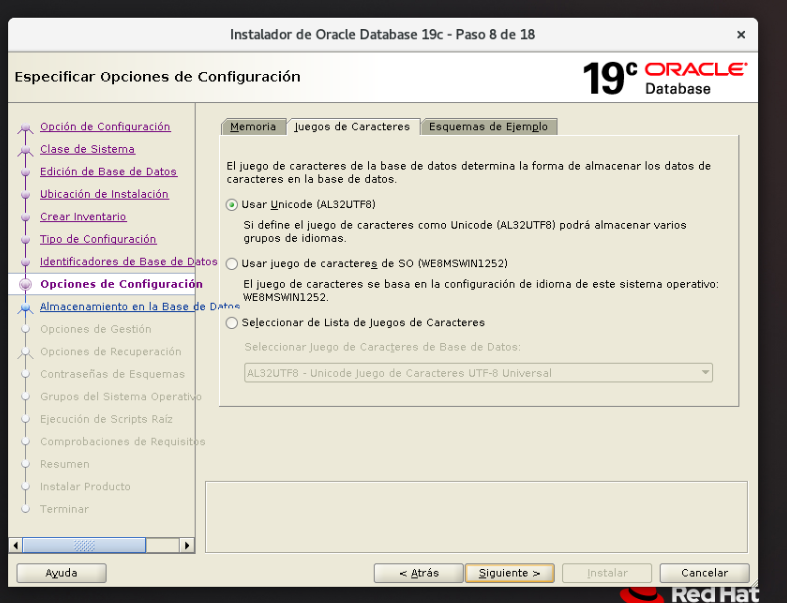Switch to the Memoria tab
787x603 pixels.
[253, 127]
